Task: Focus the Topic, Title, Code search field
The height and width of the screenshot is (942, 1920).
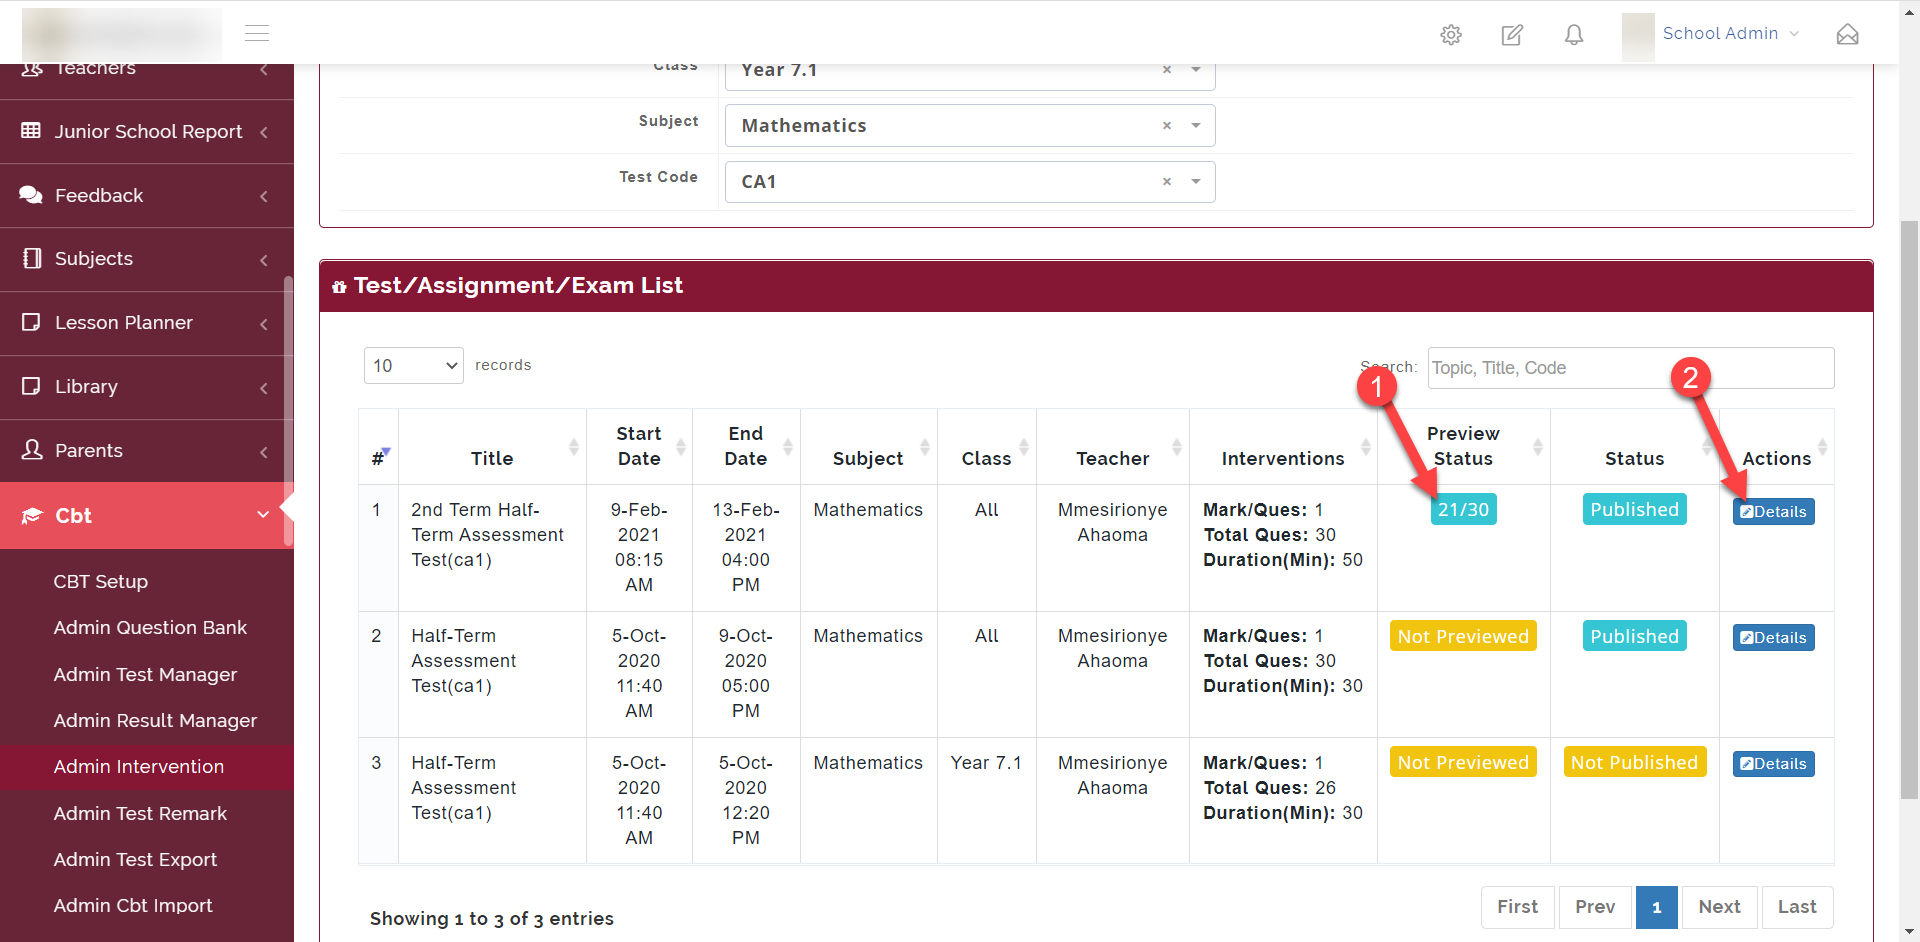Action: tap(1631, 368)
